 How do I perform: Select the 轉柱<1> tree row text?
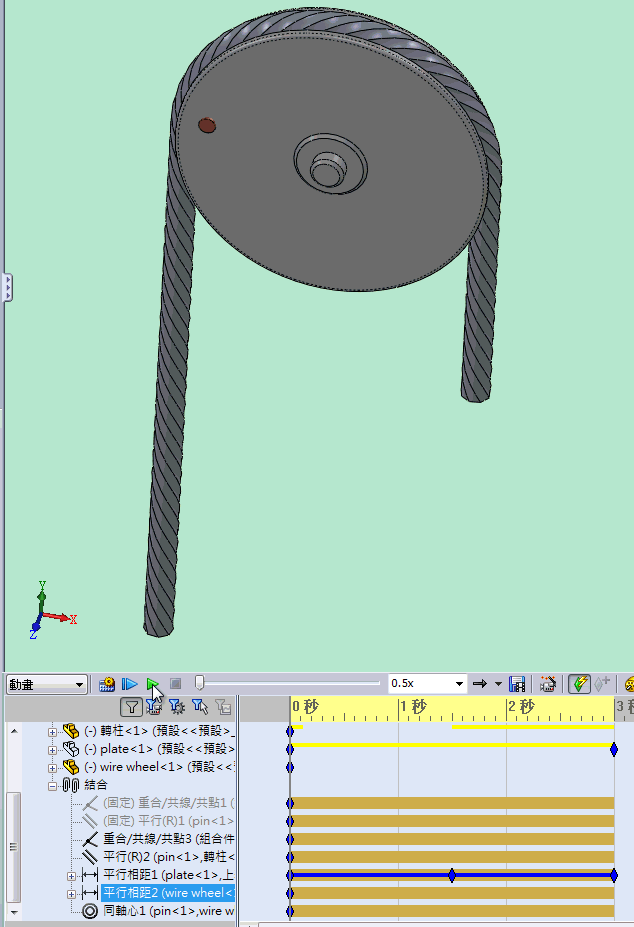pos(159,731)
